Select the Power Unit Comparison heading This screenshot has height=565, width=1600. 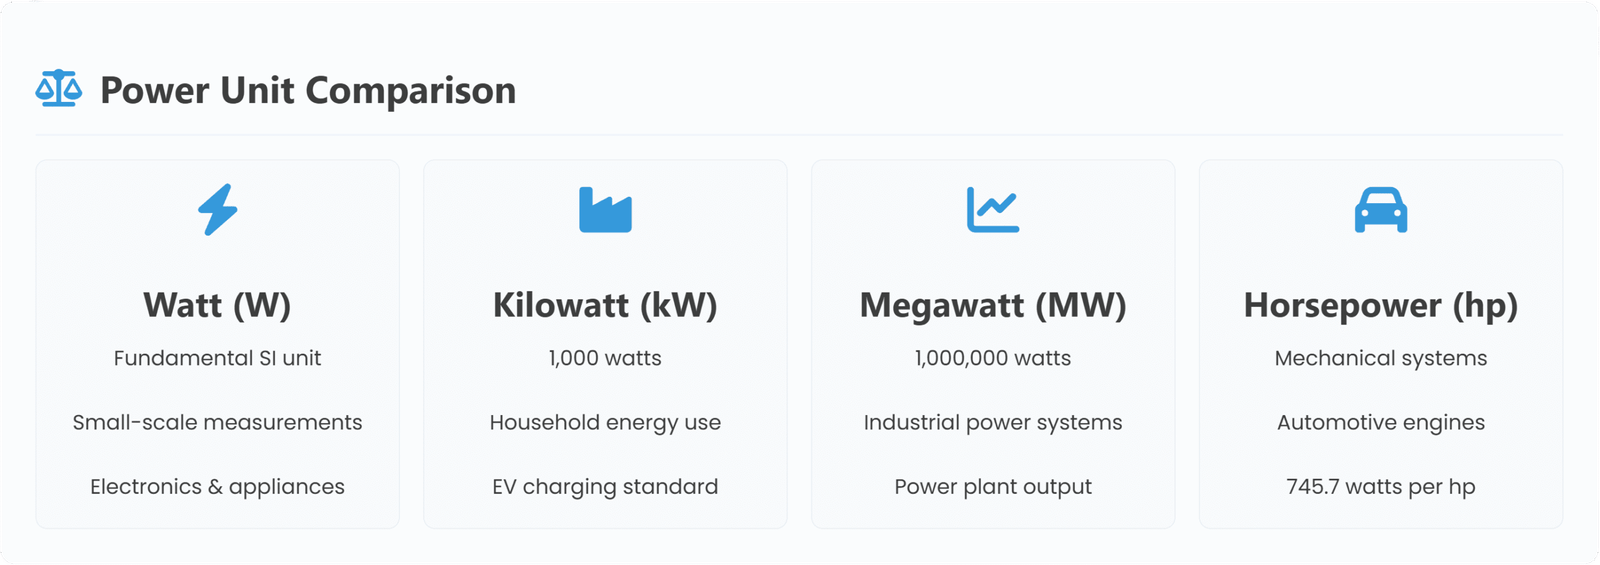(308, 90)
